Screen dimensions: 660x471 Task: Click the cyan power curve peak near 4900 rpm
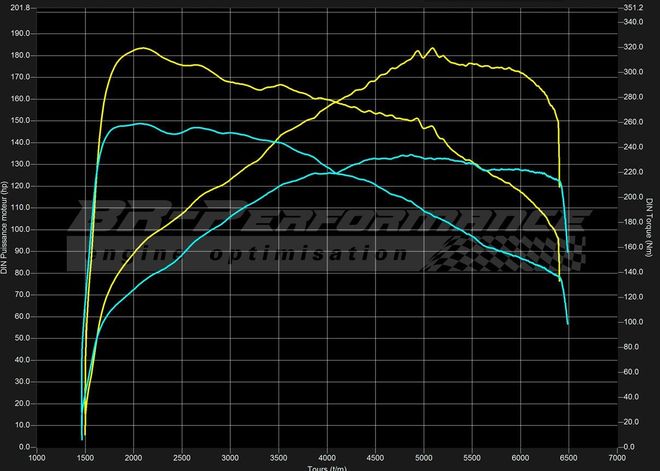(408, 155)
